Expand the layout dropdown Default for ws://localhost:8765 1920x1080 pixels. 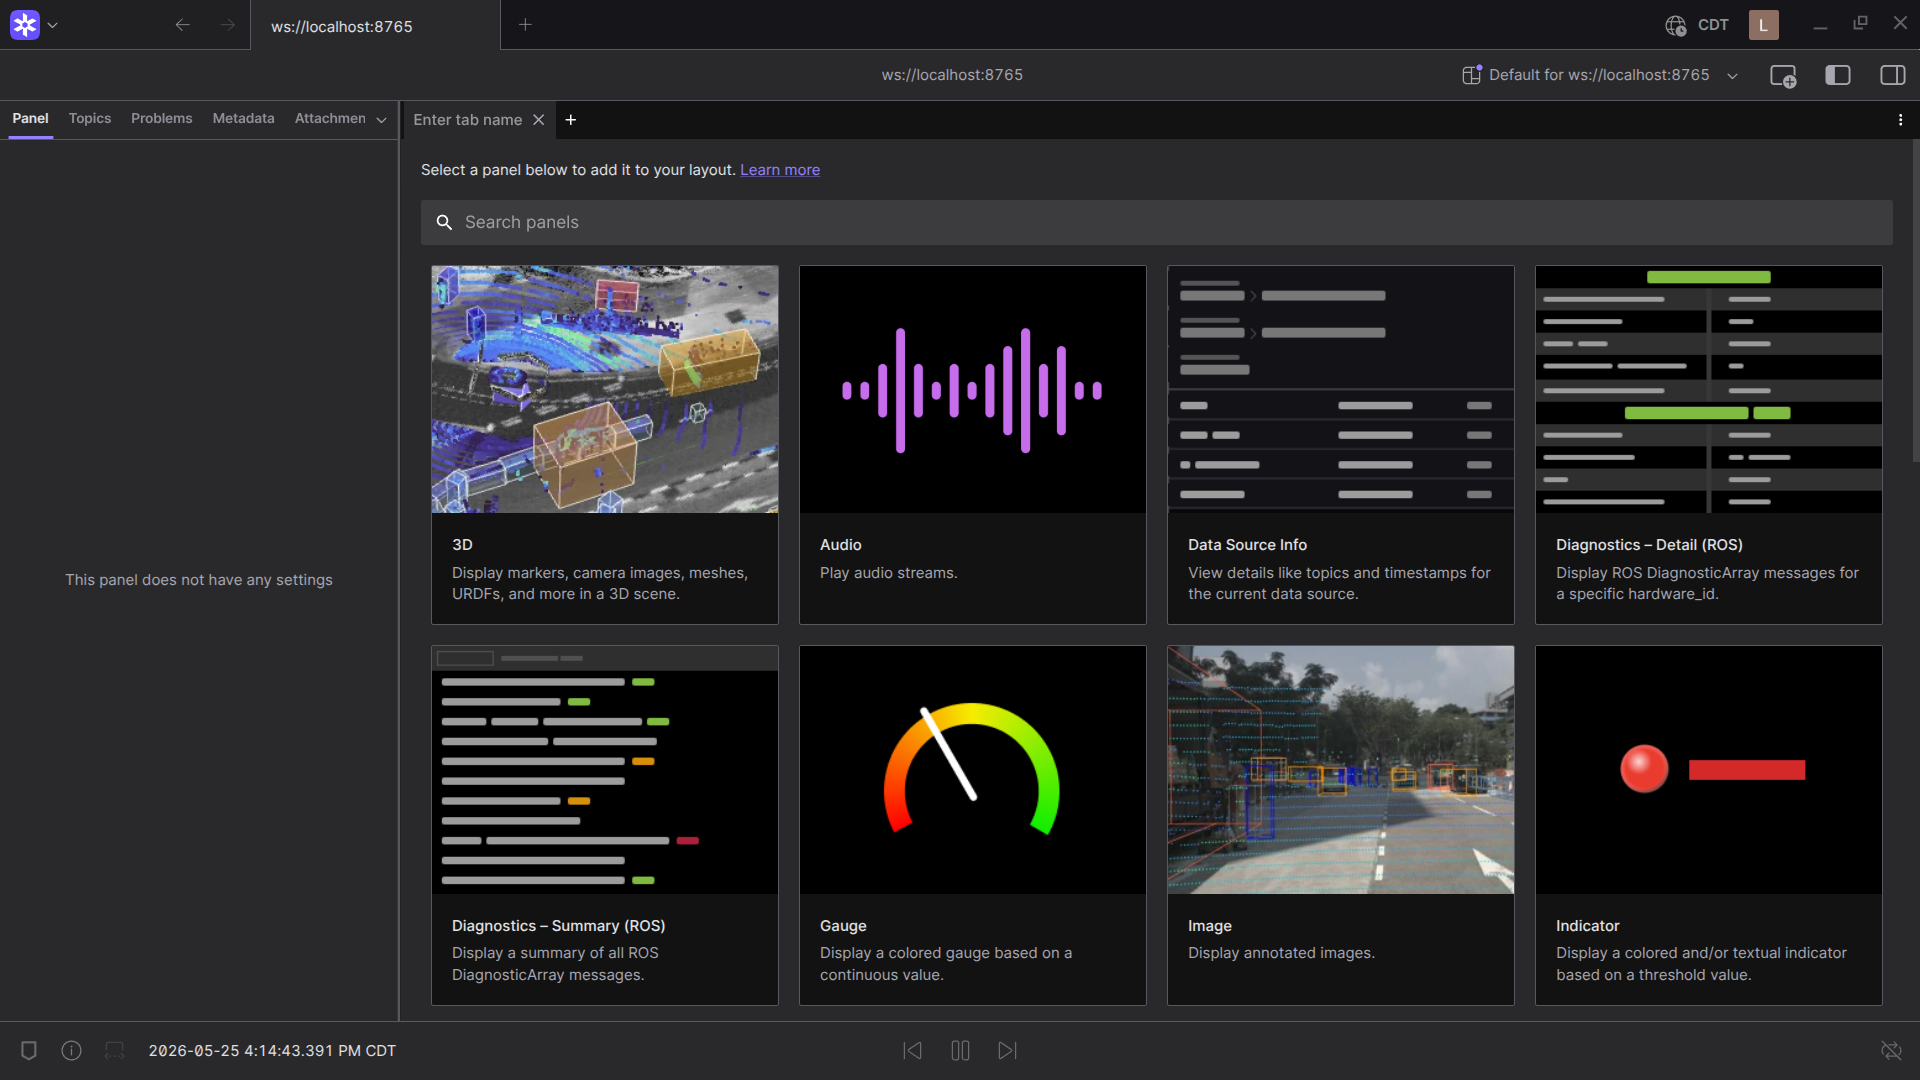tap(1600, 75)
